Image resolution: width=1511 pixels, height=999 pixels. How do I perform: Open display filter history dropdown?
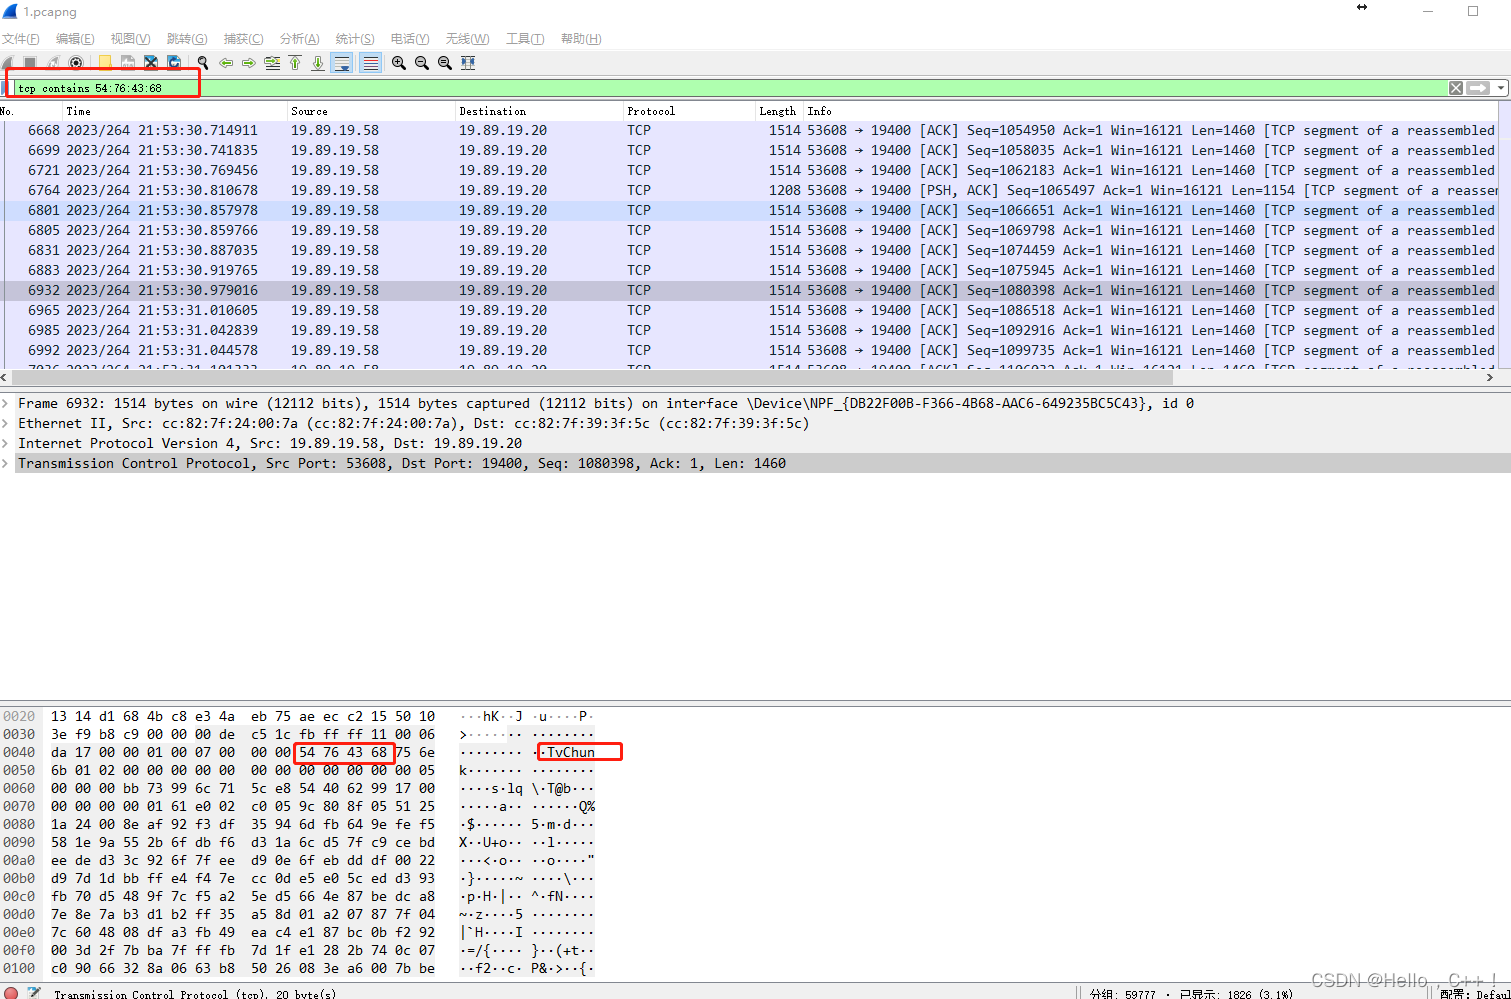pos(1501,88)
